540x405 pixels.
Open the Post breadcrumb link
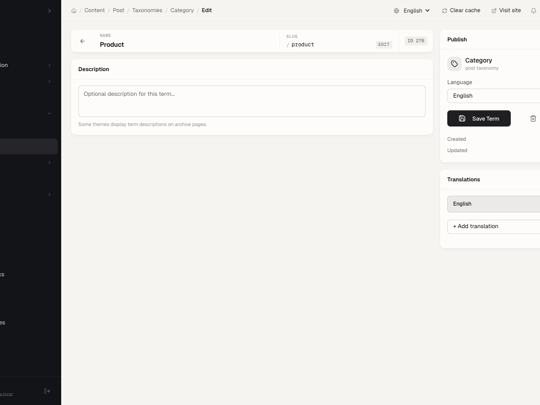118,10
